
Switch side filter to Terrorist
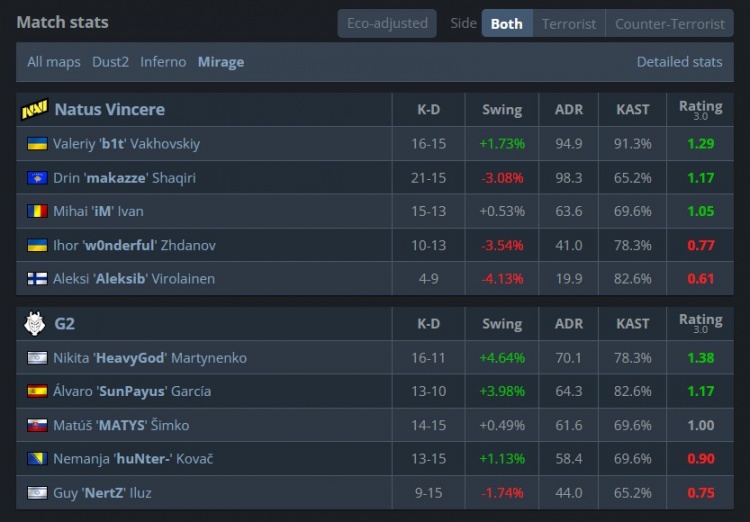click(x=569, y=23)
